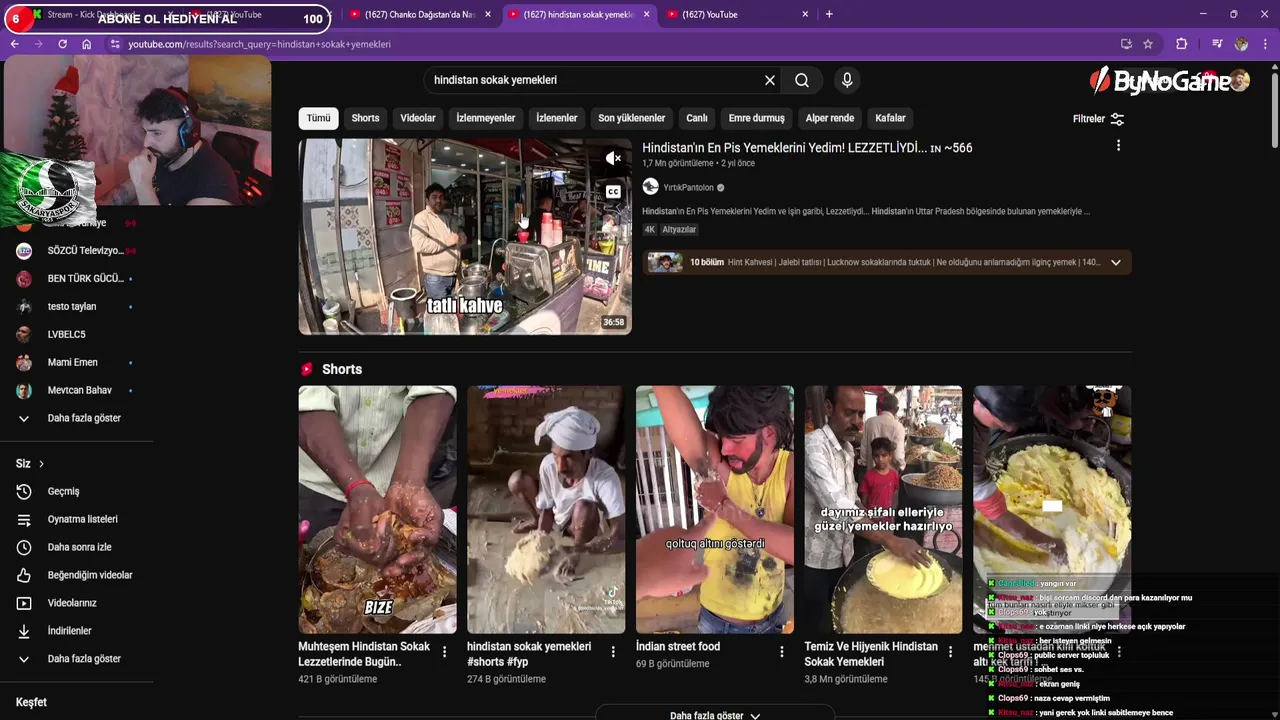The image size is (1280, 720).
Task: Open the Indian street food short thumbnail
Action: pos(715,509)
